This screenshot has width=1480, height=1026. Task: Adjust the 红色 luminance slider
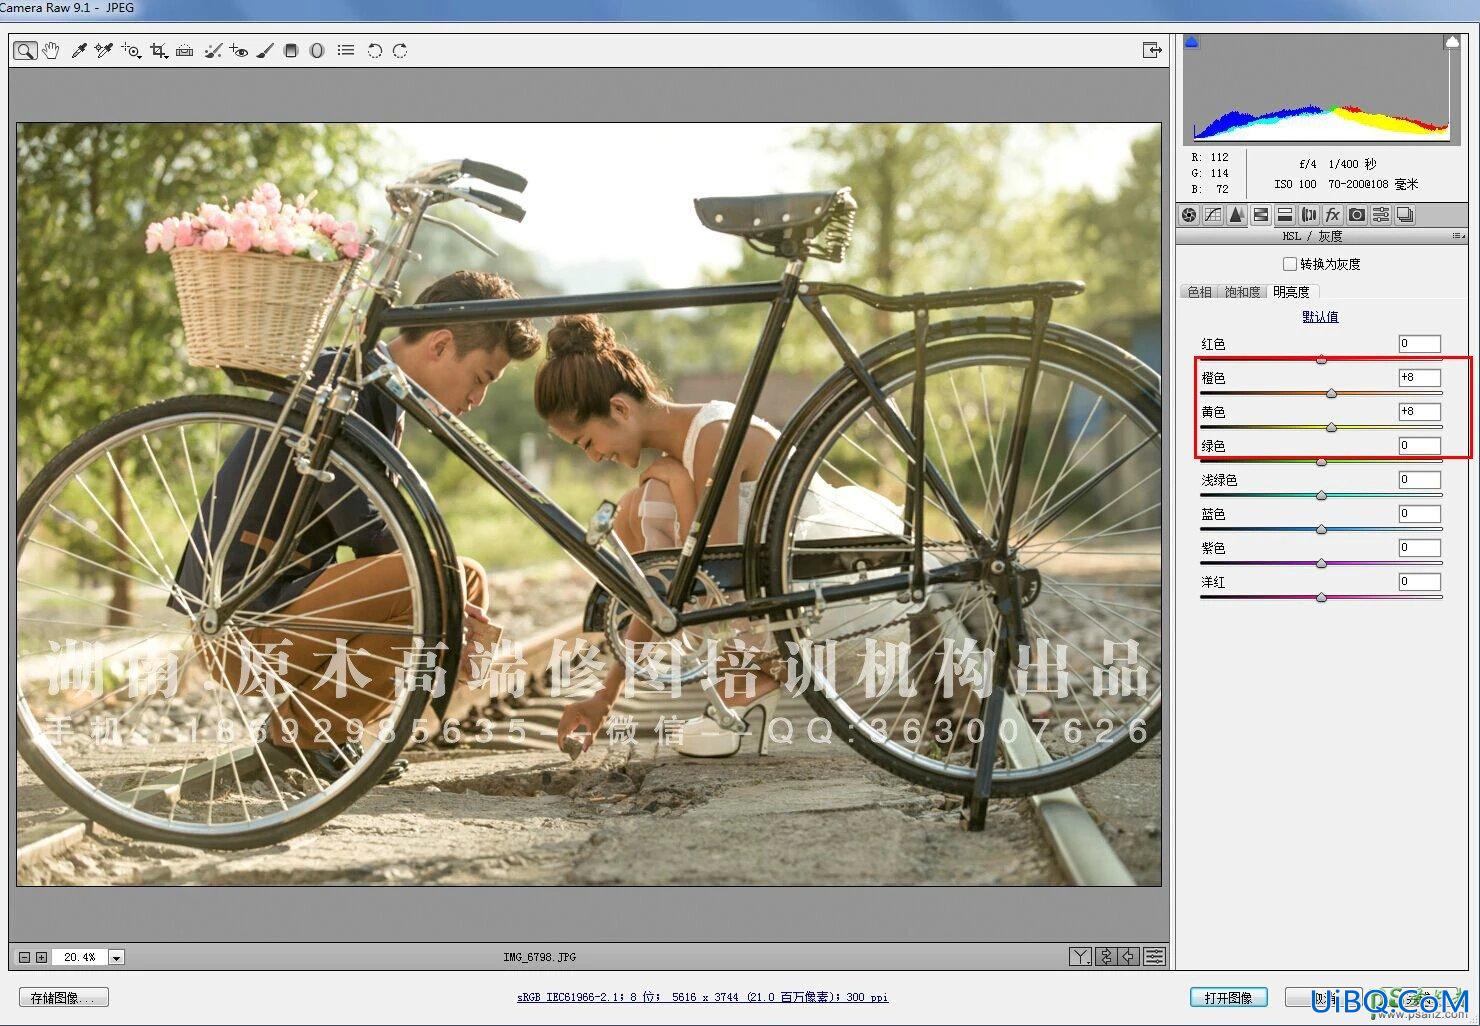click(x=1321, y=360)
